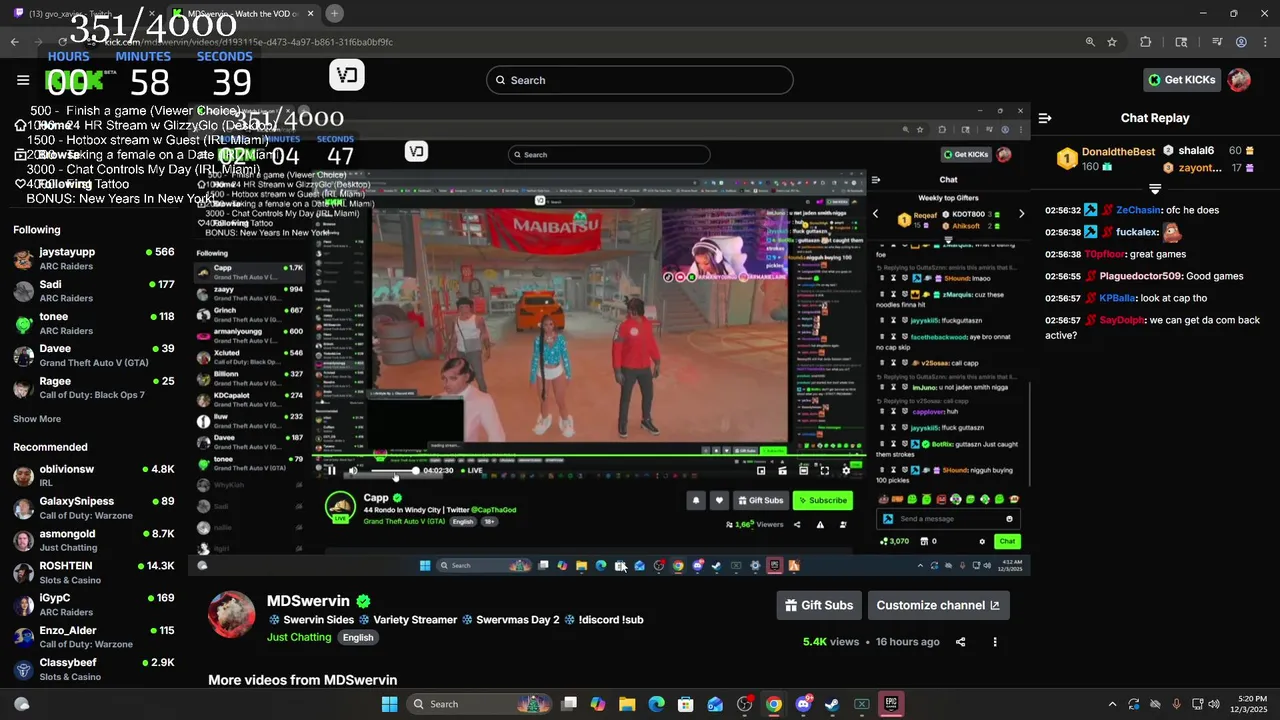The height and width of the screenshot is (720, 1280).
Task: Open the Chrome three-dot menu
Action: (x=1265, y=42)
